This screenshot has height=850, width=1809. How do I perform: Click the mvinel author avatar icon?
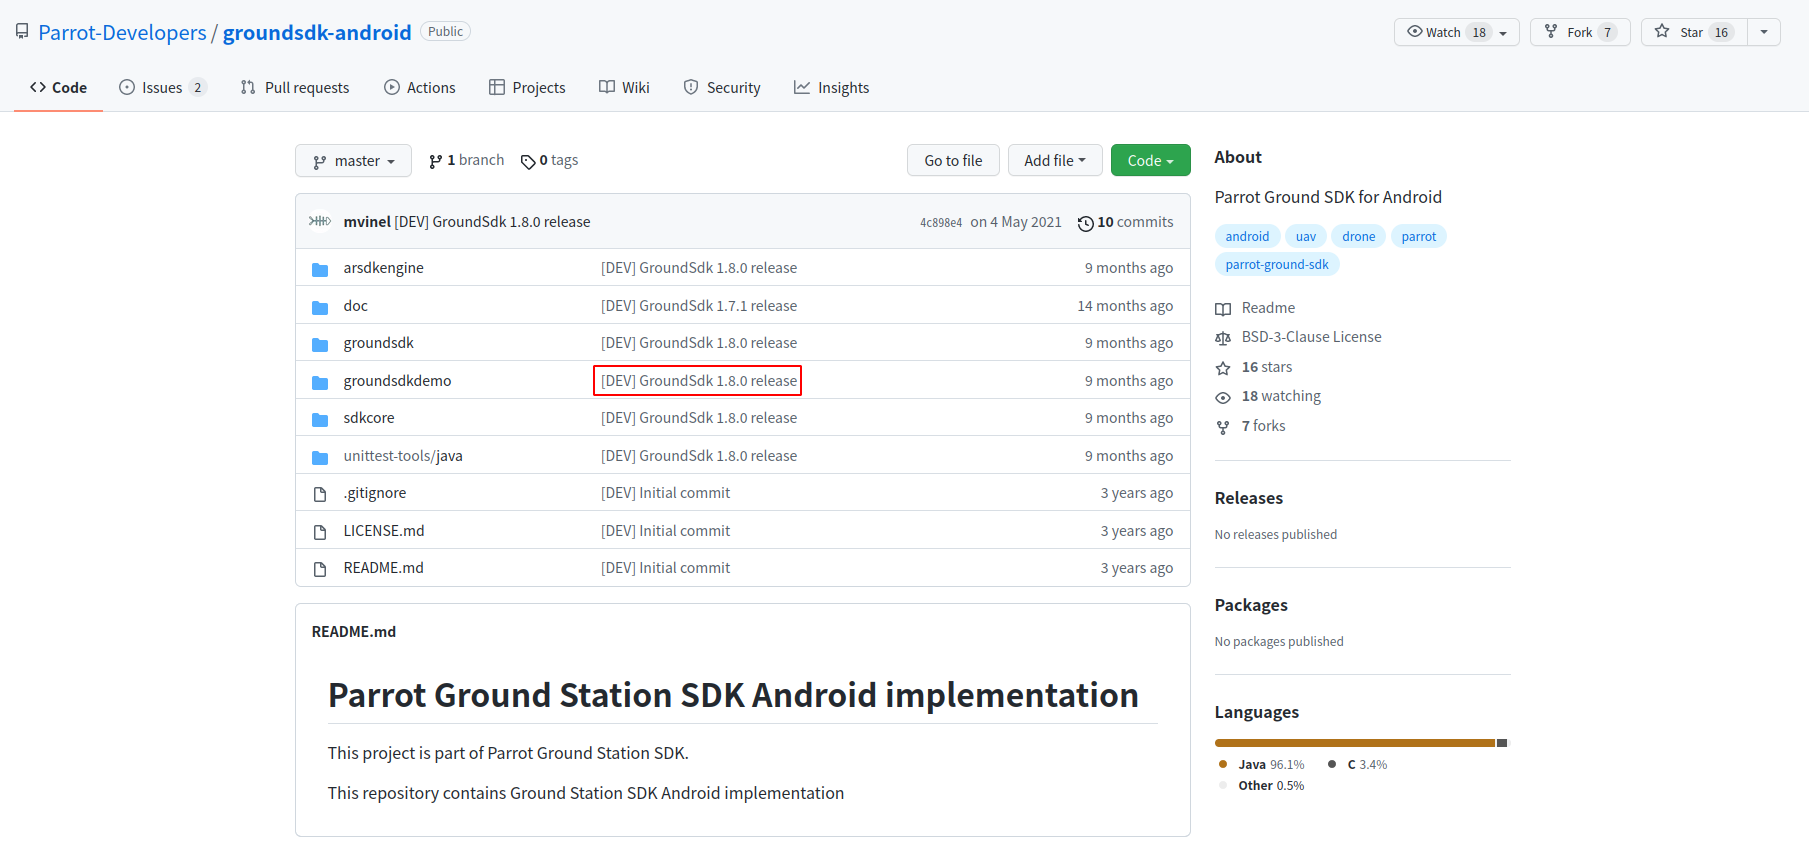[x=320, y=221]
